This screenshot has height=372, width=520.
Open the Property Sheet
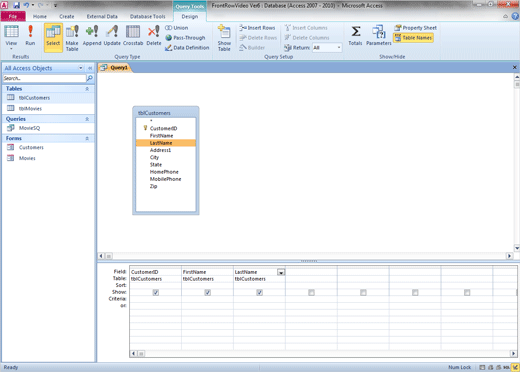(x=415, y=28)
